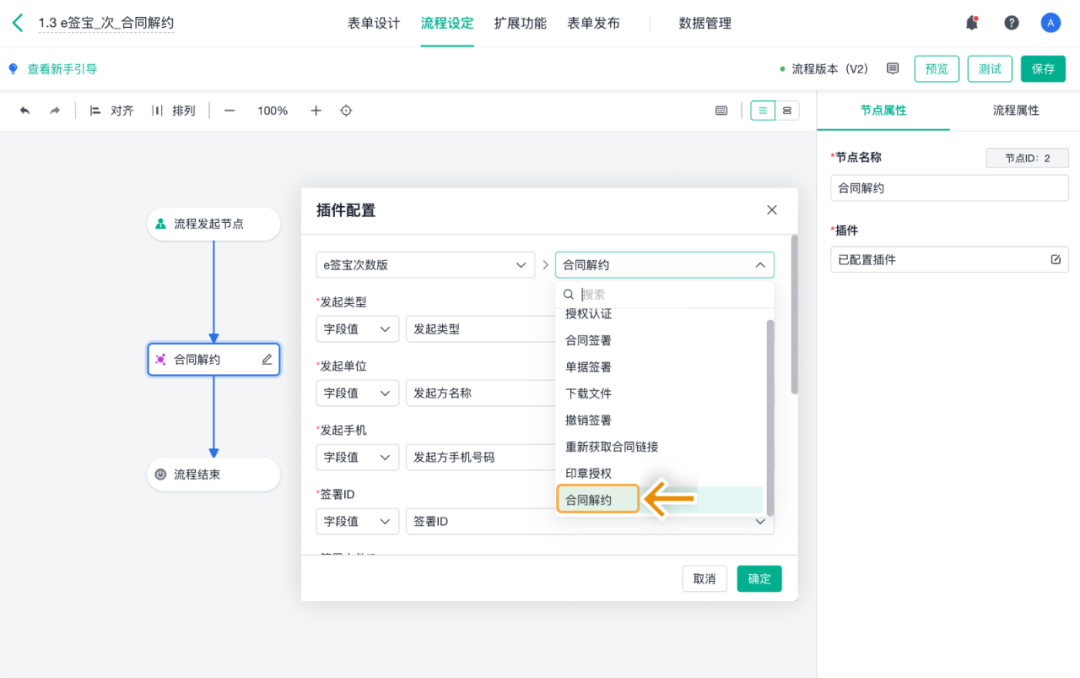Click the form title 1.3 e签宝_次_合同解约
This screenshot has height=678, width=1080.
[106, 23]
